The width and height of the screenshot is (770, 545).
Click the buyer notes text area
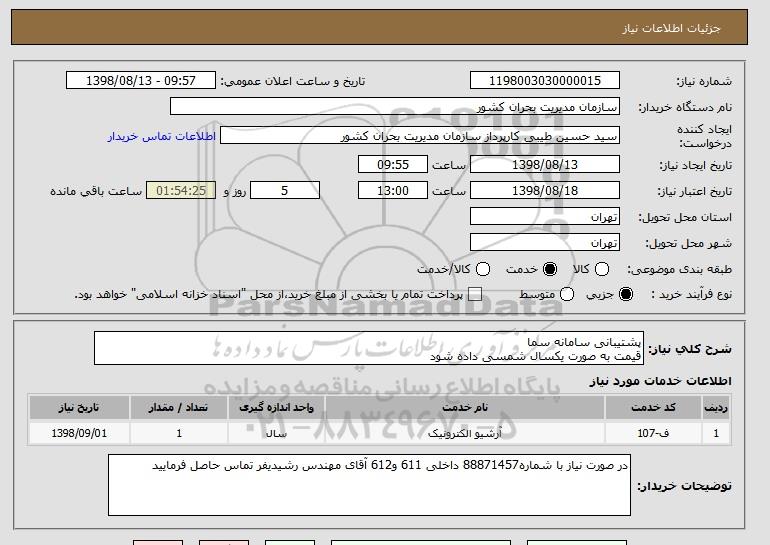pyautogui.click(x=369, y=485)
